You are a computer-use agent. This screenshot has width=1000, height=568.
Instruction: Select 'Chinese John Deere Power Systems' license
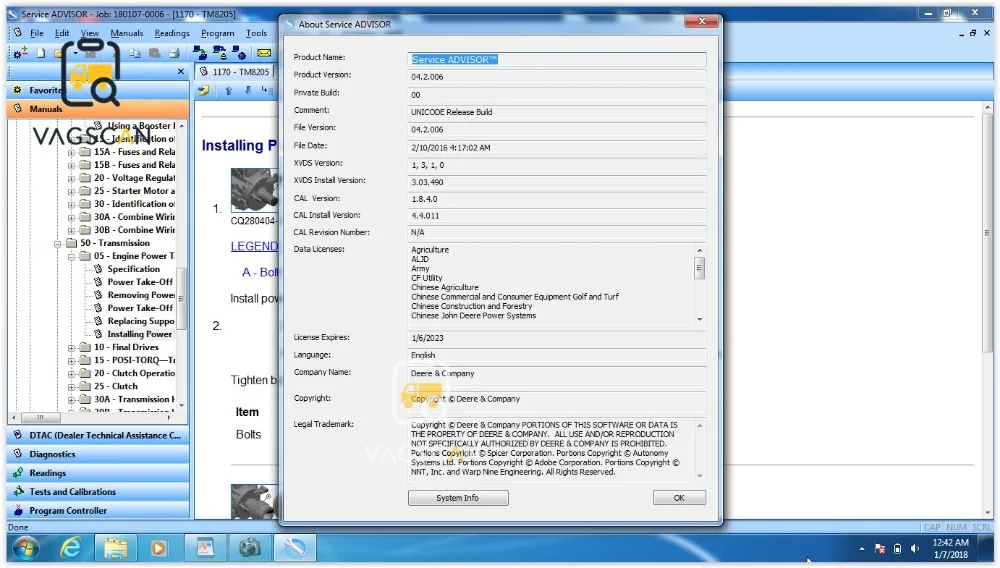click(x=473, y=316)
